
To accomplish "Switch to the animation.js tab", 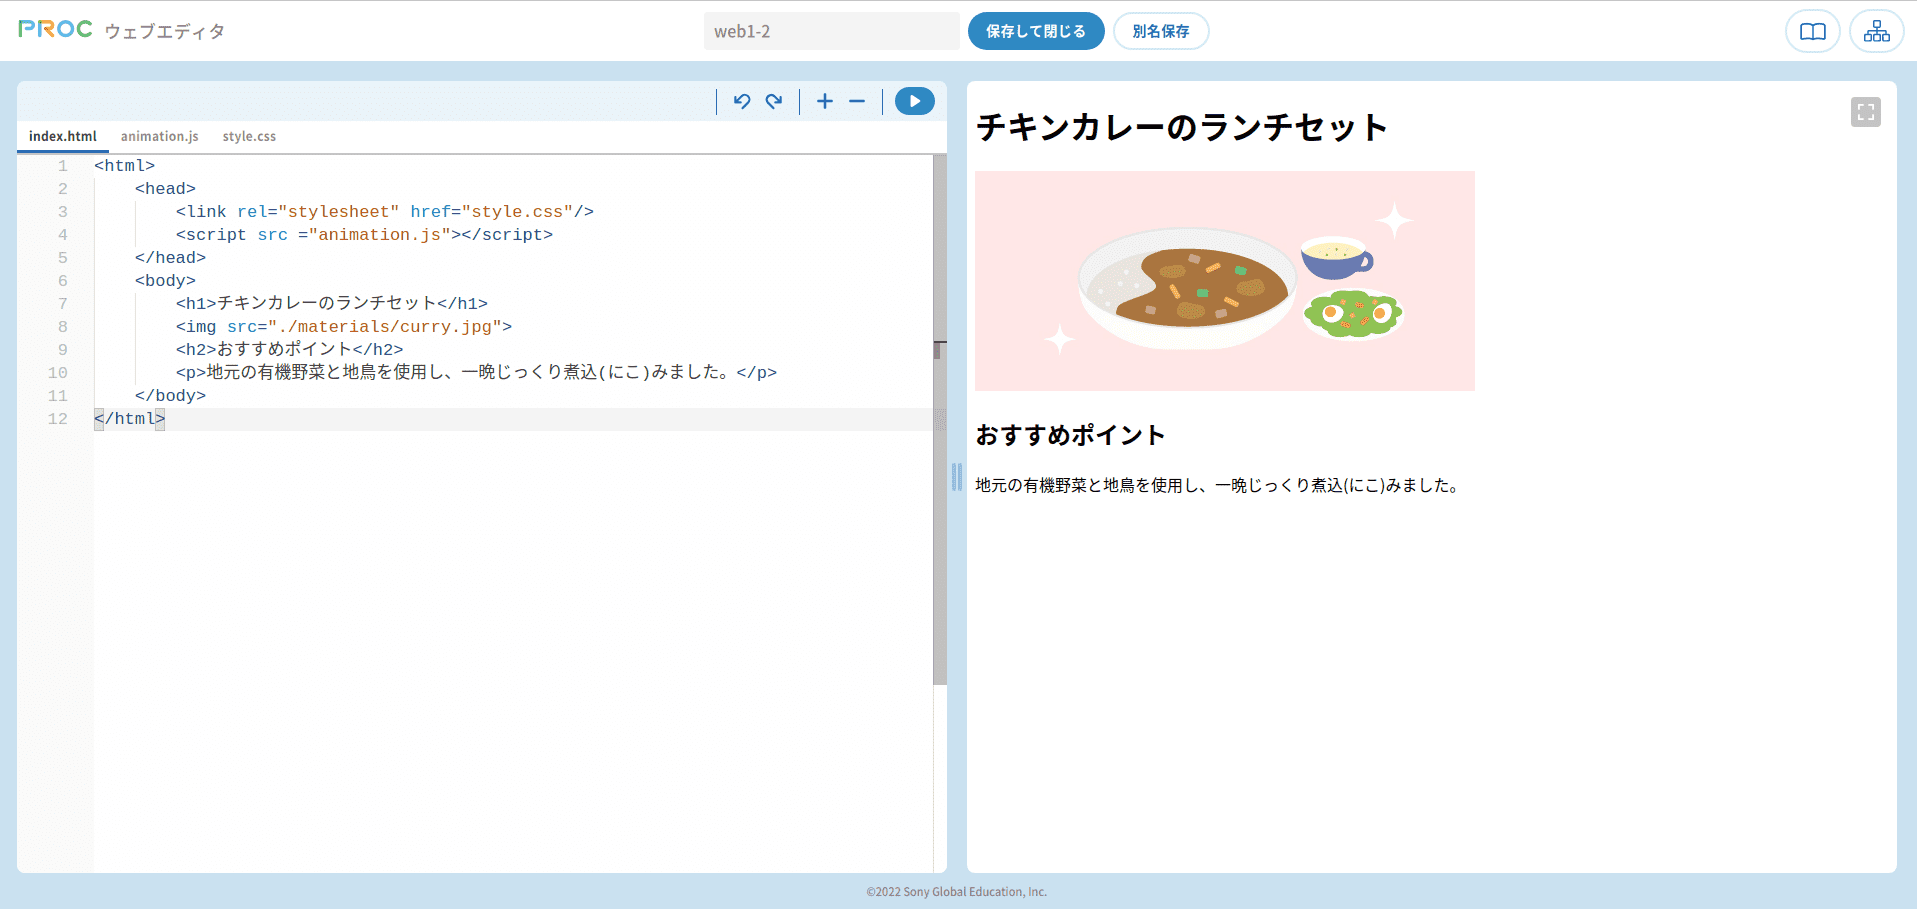I will click(x=160, y=136).
